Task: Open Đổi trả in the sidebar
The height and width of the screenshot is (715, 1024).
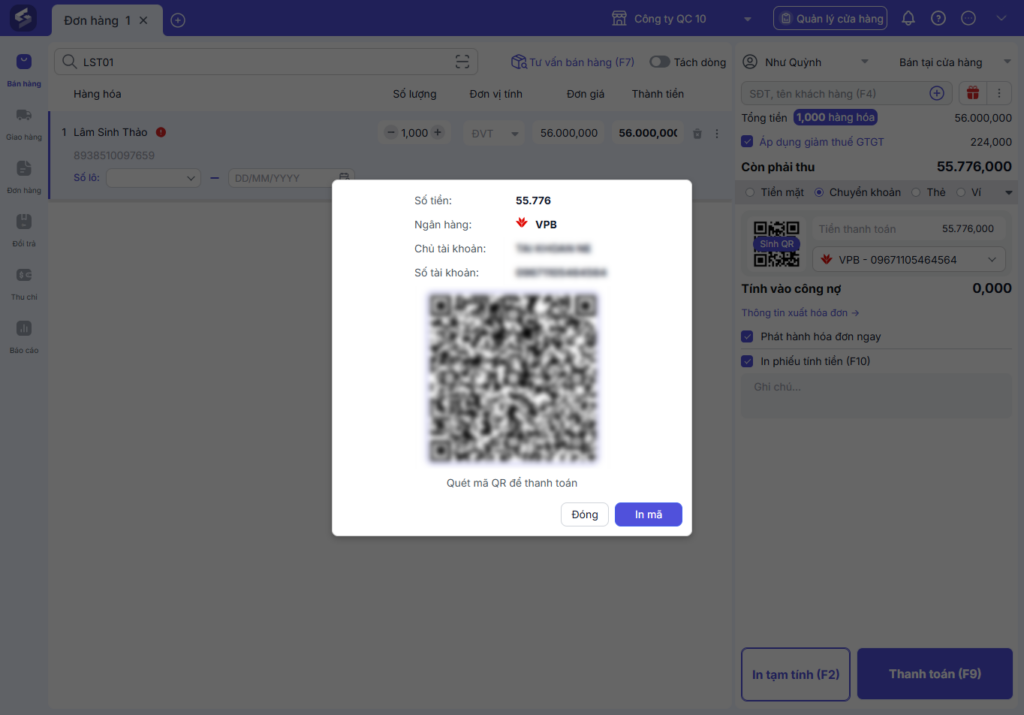Action: 24,230
